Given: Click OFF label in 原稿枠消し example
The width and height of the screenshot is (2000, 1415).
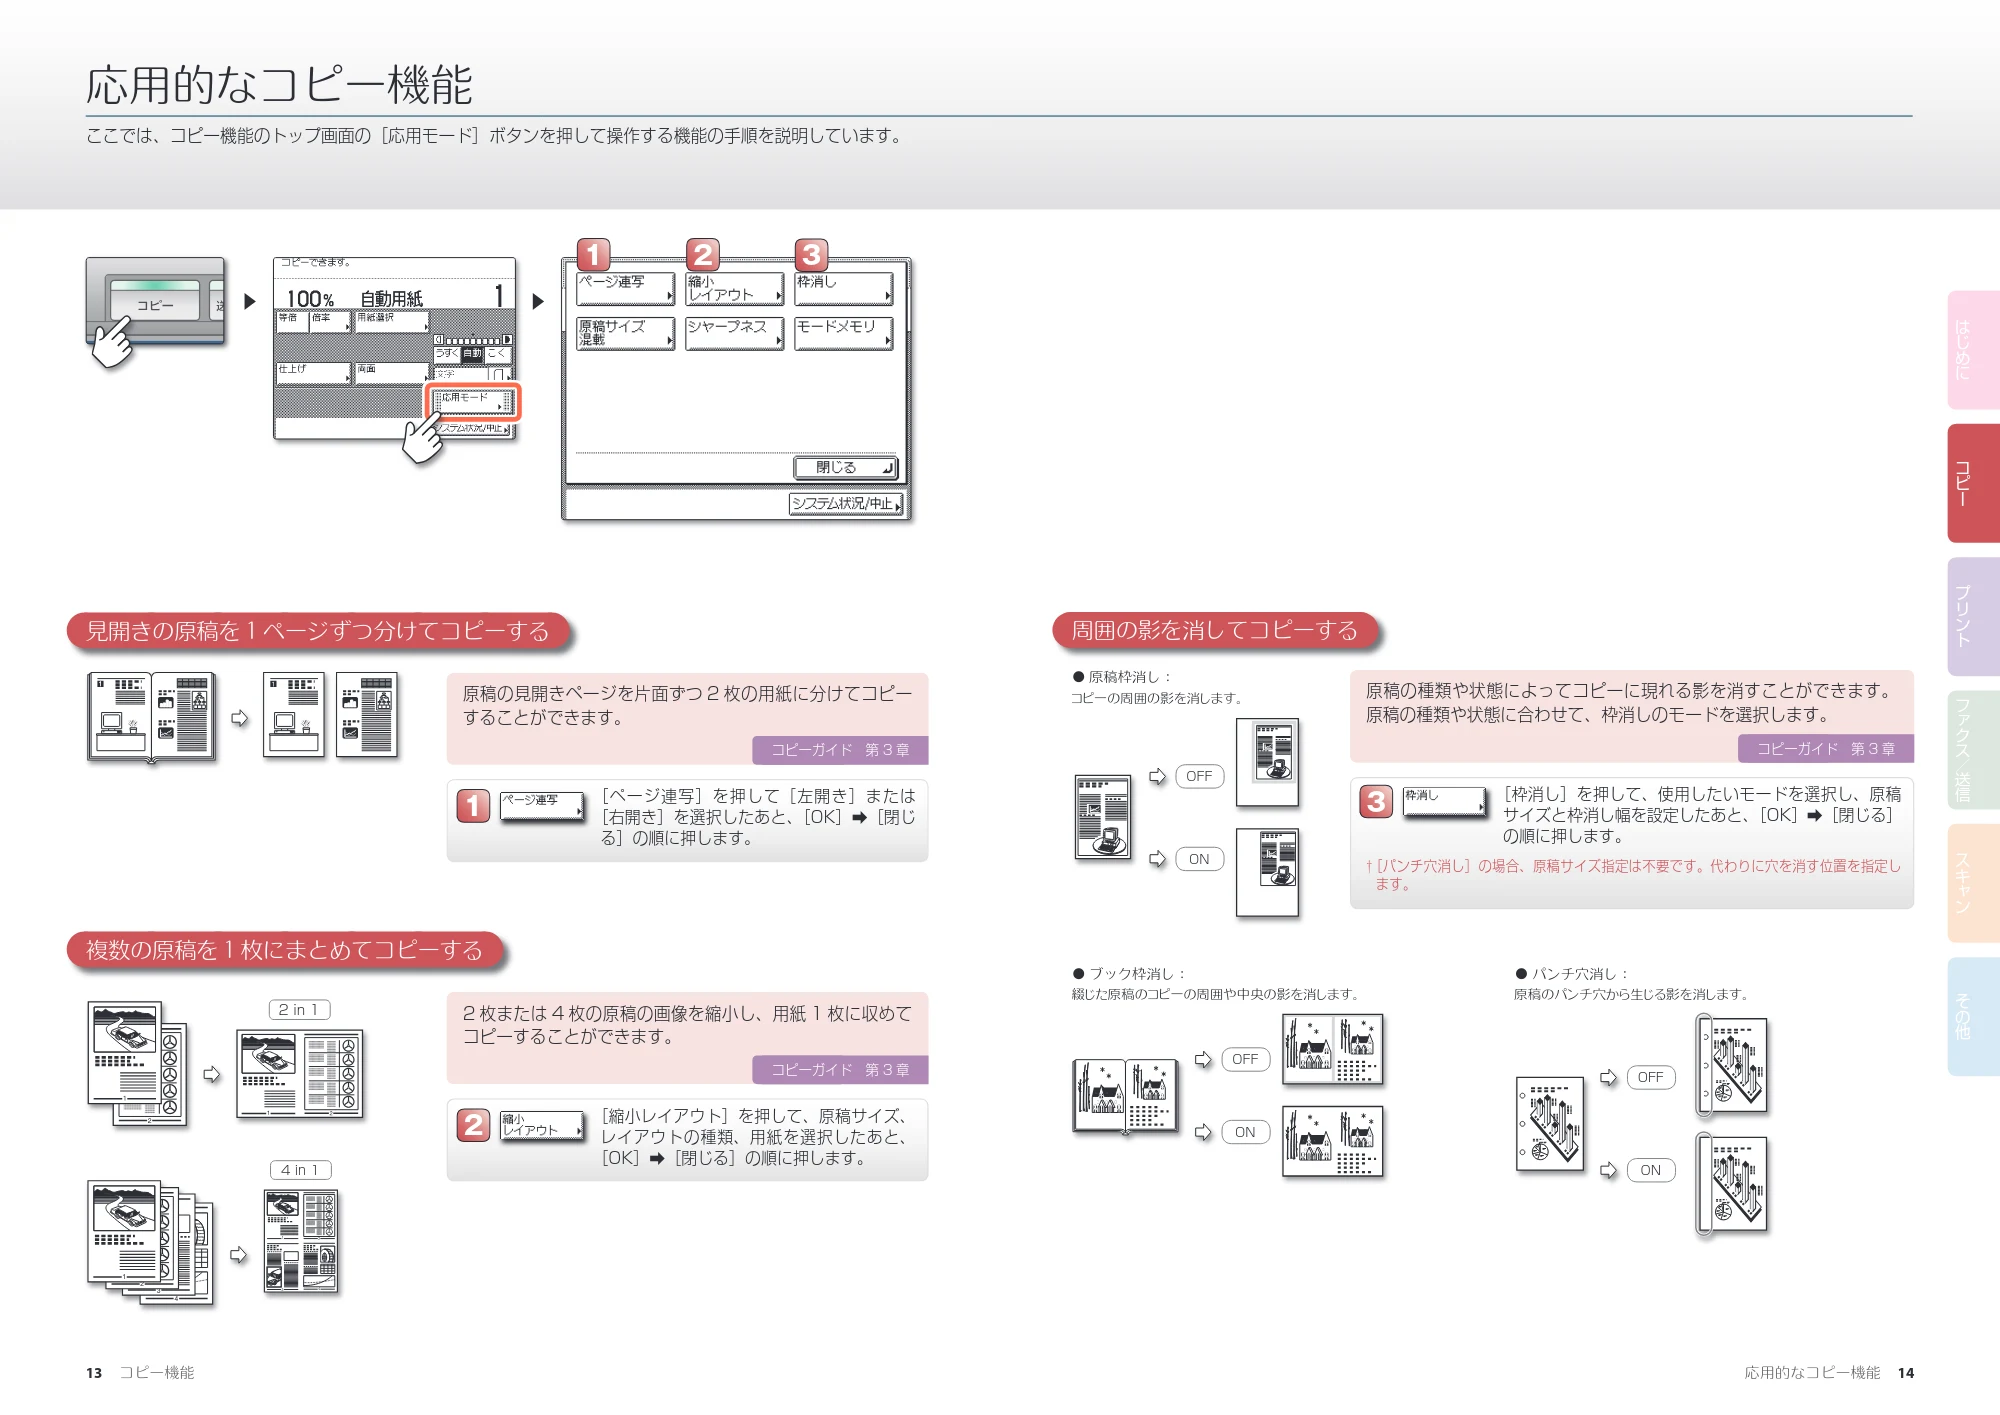Looking at the screenshot, I should click(1199, 776).
